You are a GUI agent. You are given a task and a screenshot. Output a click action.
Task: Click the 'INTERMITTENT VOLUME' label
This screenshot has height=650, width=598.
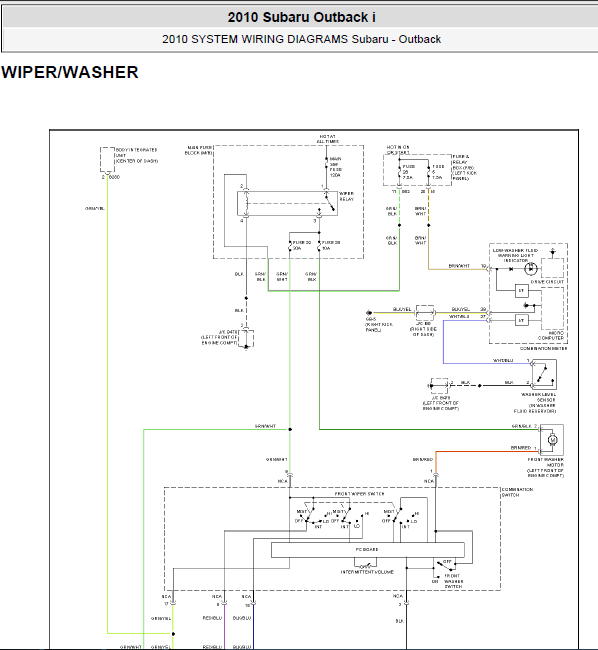tap(367, 572)
